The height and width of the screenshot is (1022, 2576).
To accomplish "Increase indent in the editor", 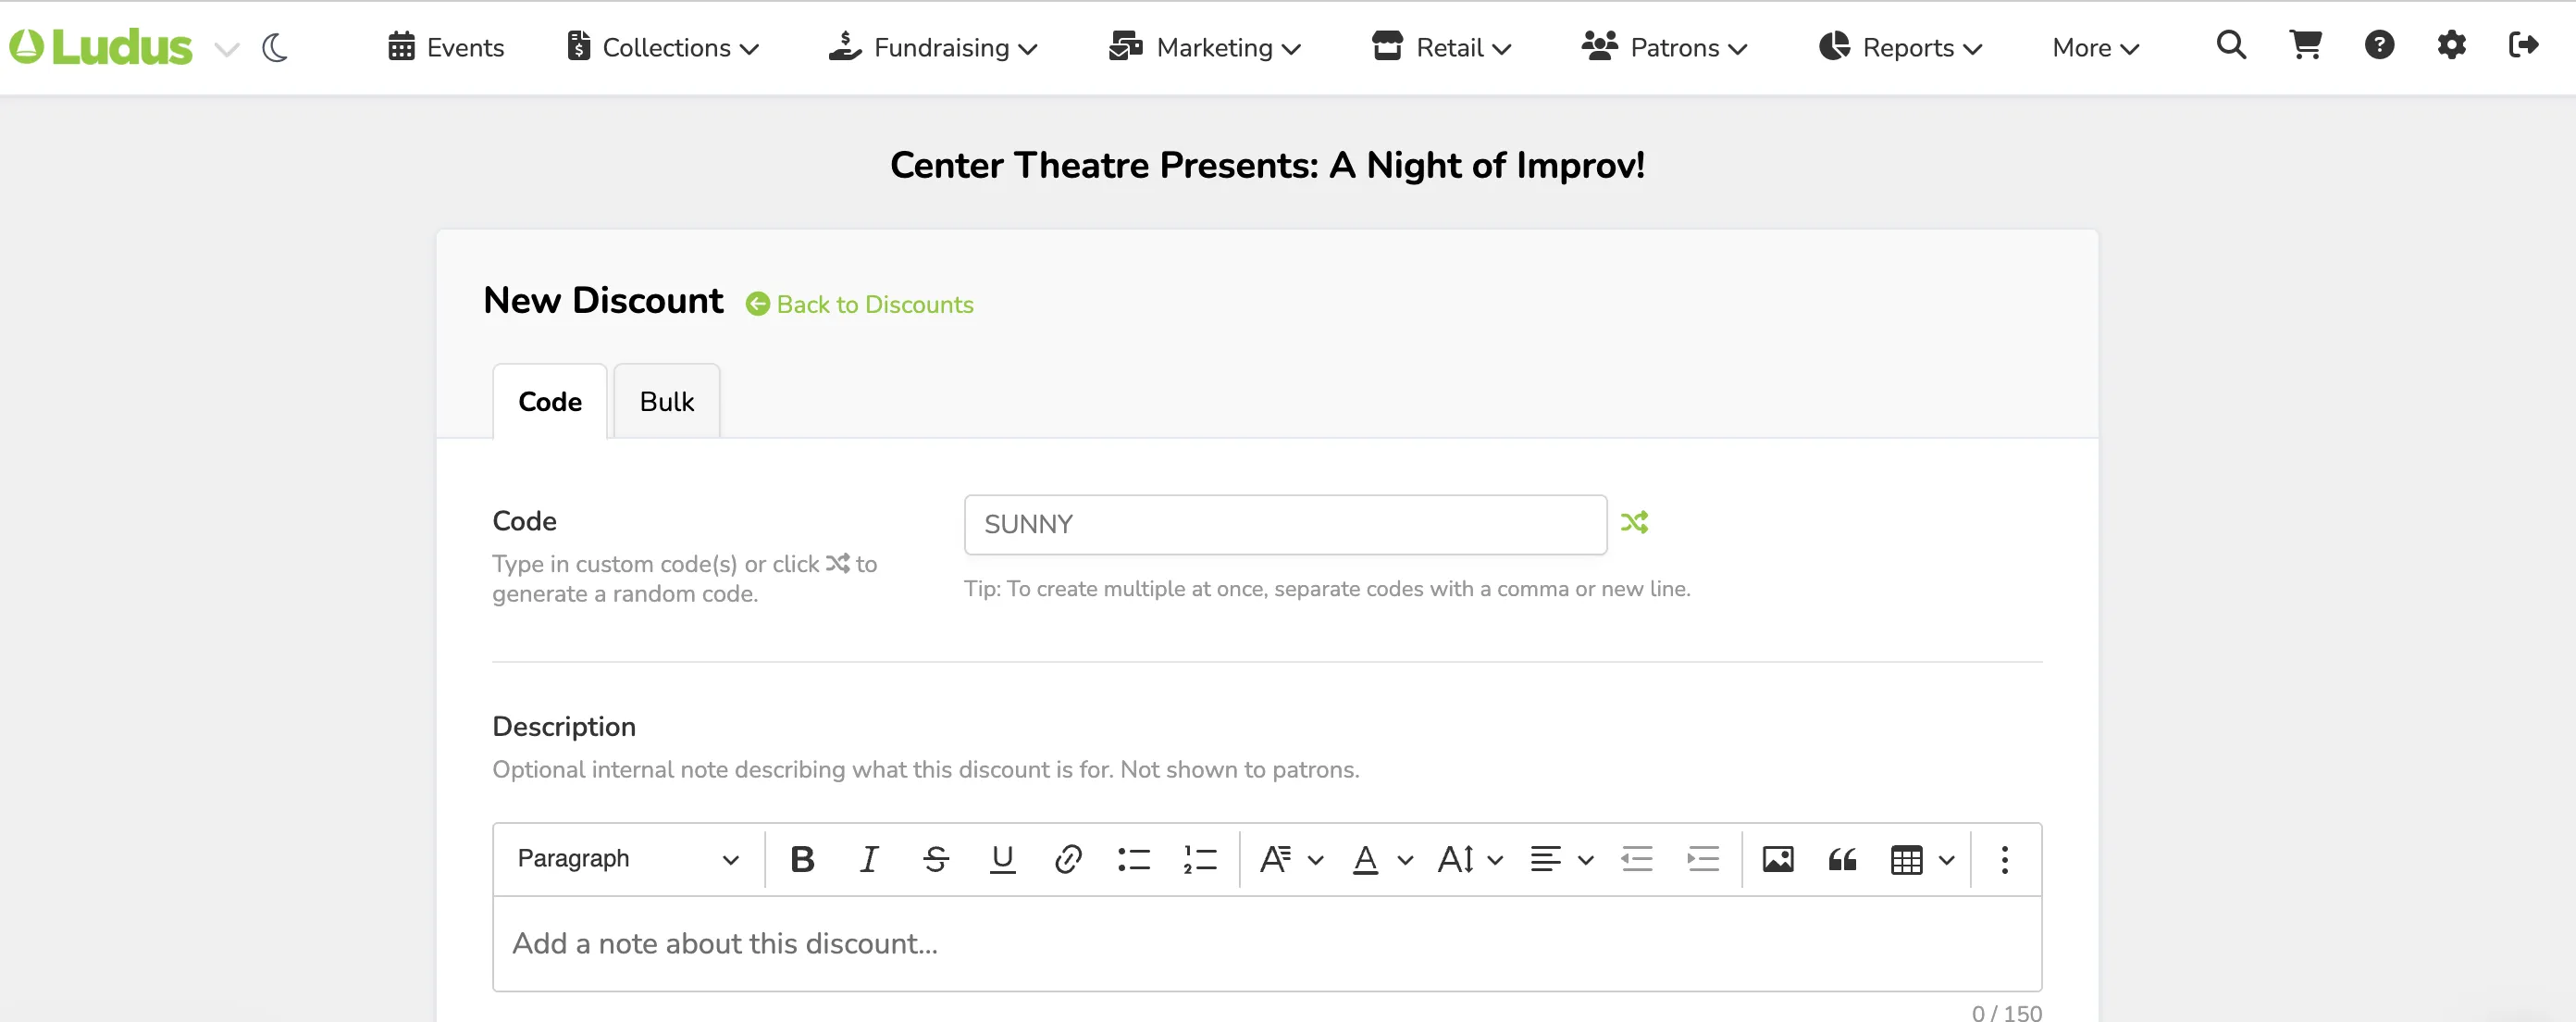I will pos(1703,859).
